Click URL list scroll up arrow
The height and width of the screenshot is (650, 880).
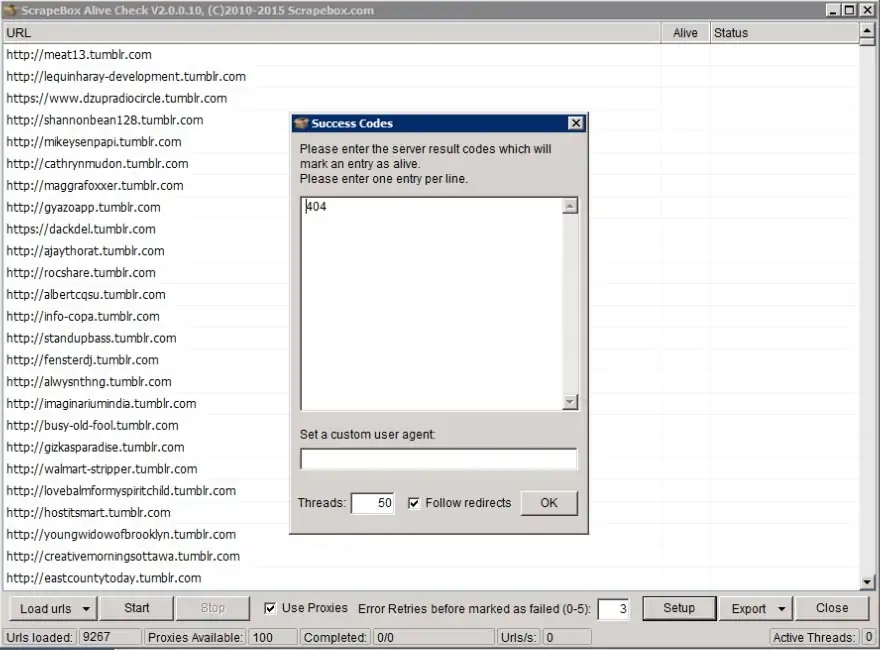(867, 30)
